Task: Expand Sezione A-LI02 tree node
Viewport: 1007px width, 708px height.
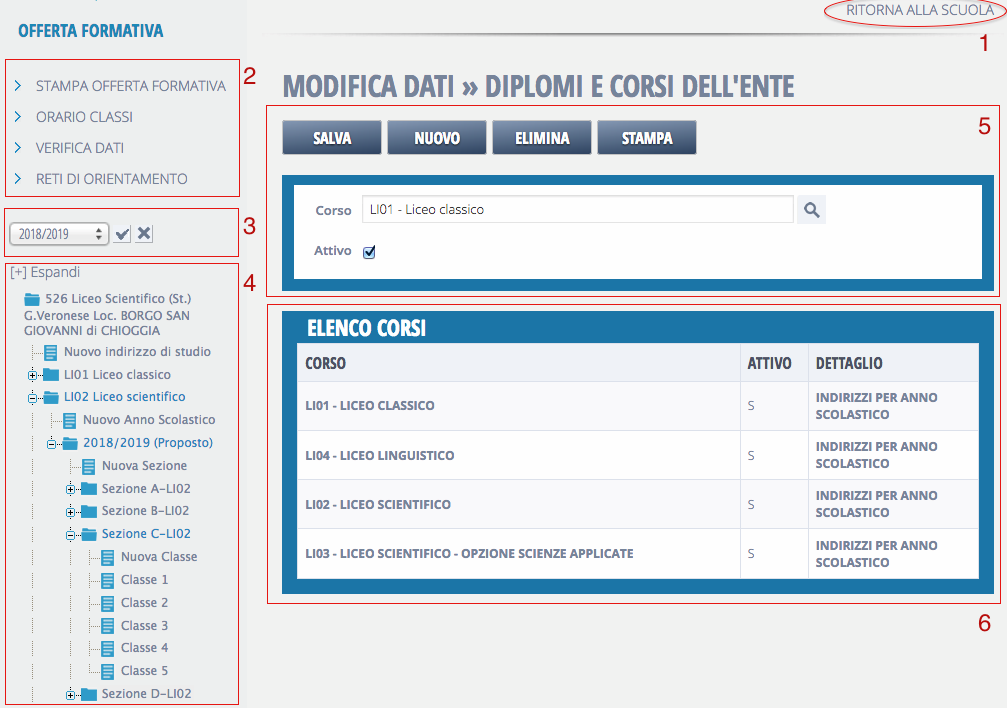Action: (70, 489)
